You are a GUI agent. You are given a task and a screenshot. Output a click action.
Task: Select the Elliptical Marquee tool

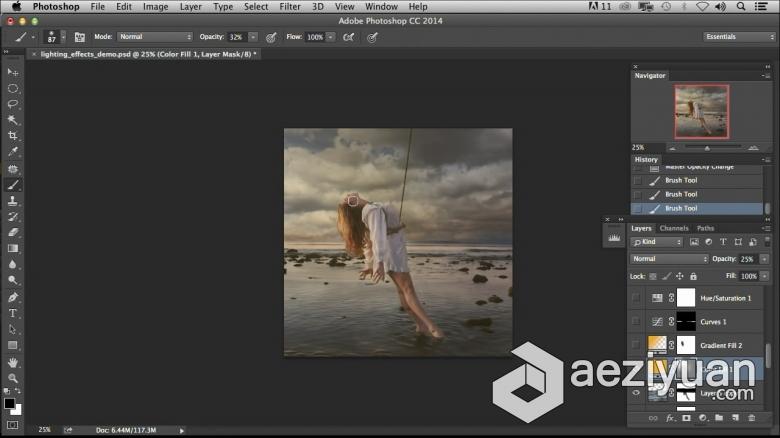13,89
